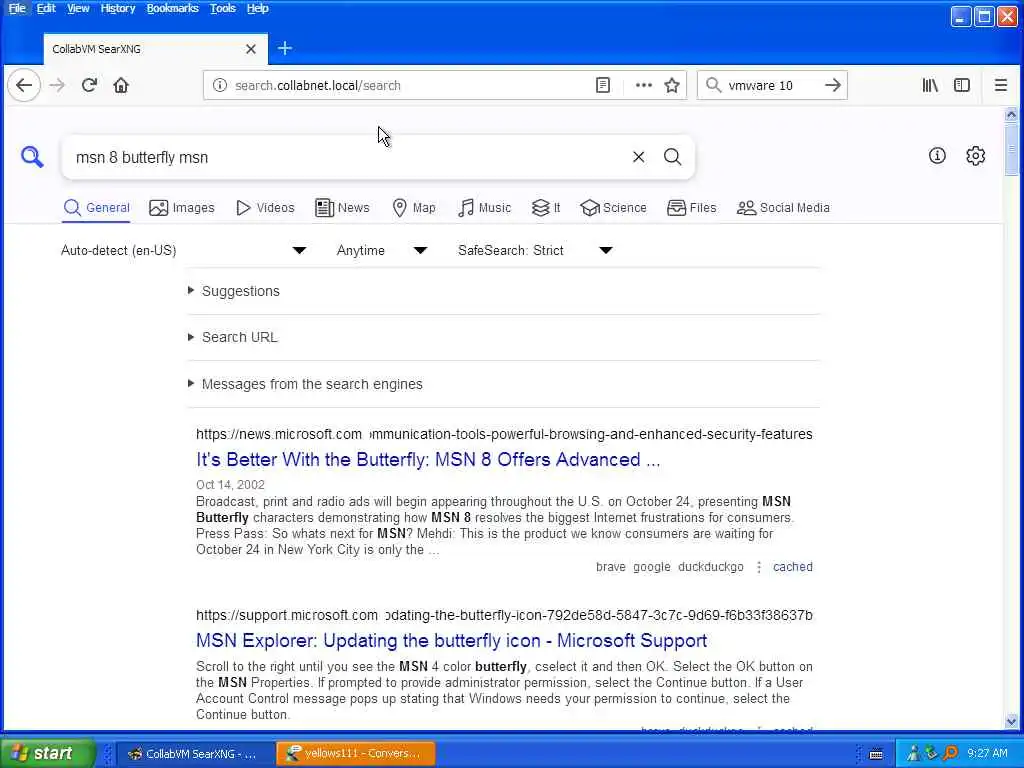Close the CollabVM SearXNG tab
This screenshot has width=1024, height=768.
251,49
